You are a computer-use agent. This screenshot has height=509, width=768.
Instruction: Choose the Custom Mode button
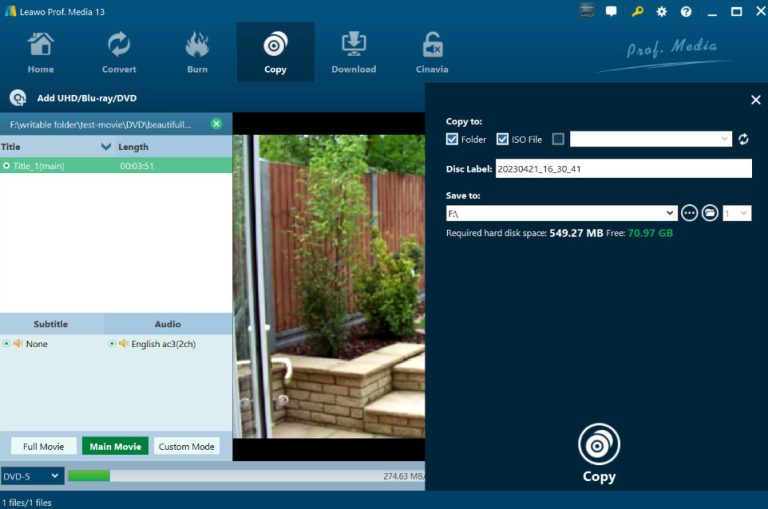187,446
